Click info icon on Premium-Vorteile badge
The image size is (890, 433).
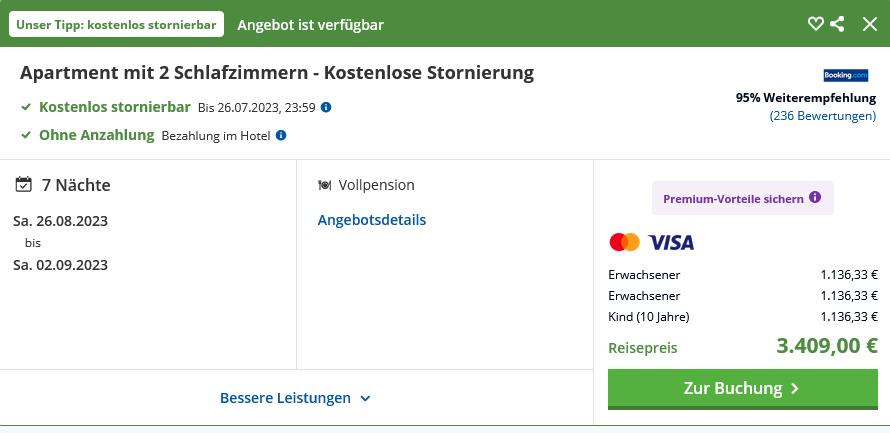click(815, 198)
